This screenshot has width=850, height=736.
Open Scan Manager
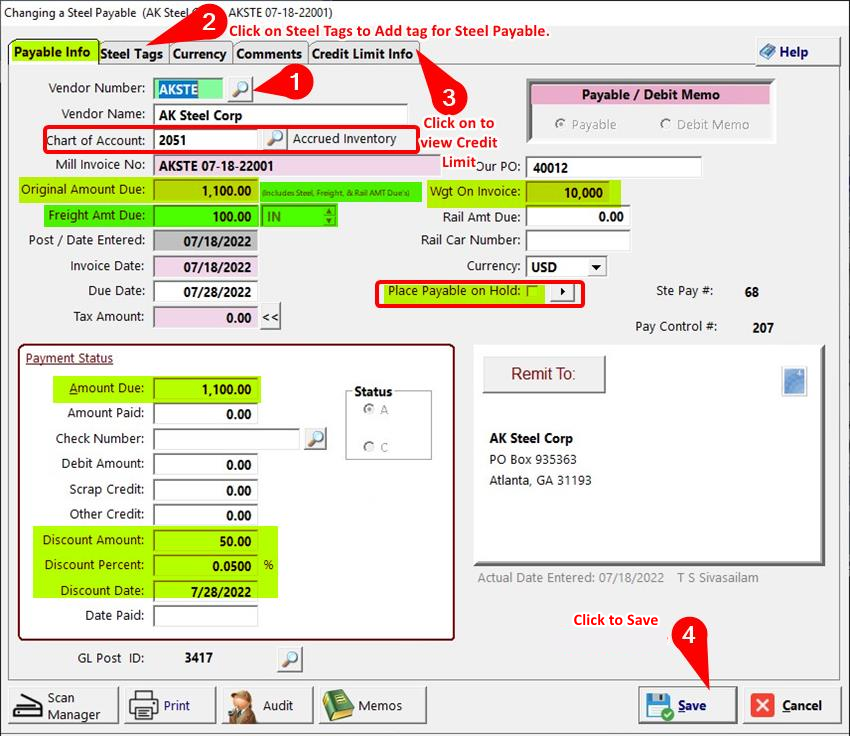[63, 706]
